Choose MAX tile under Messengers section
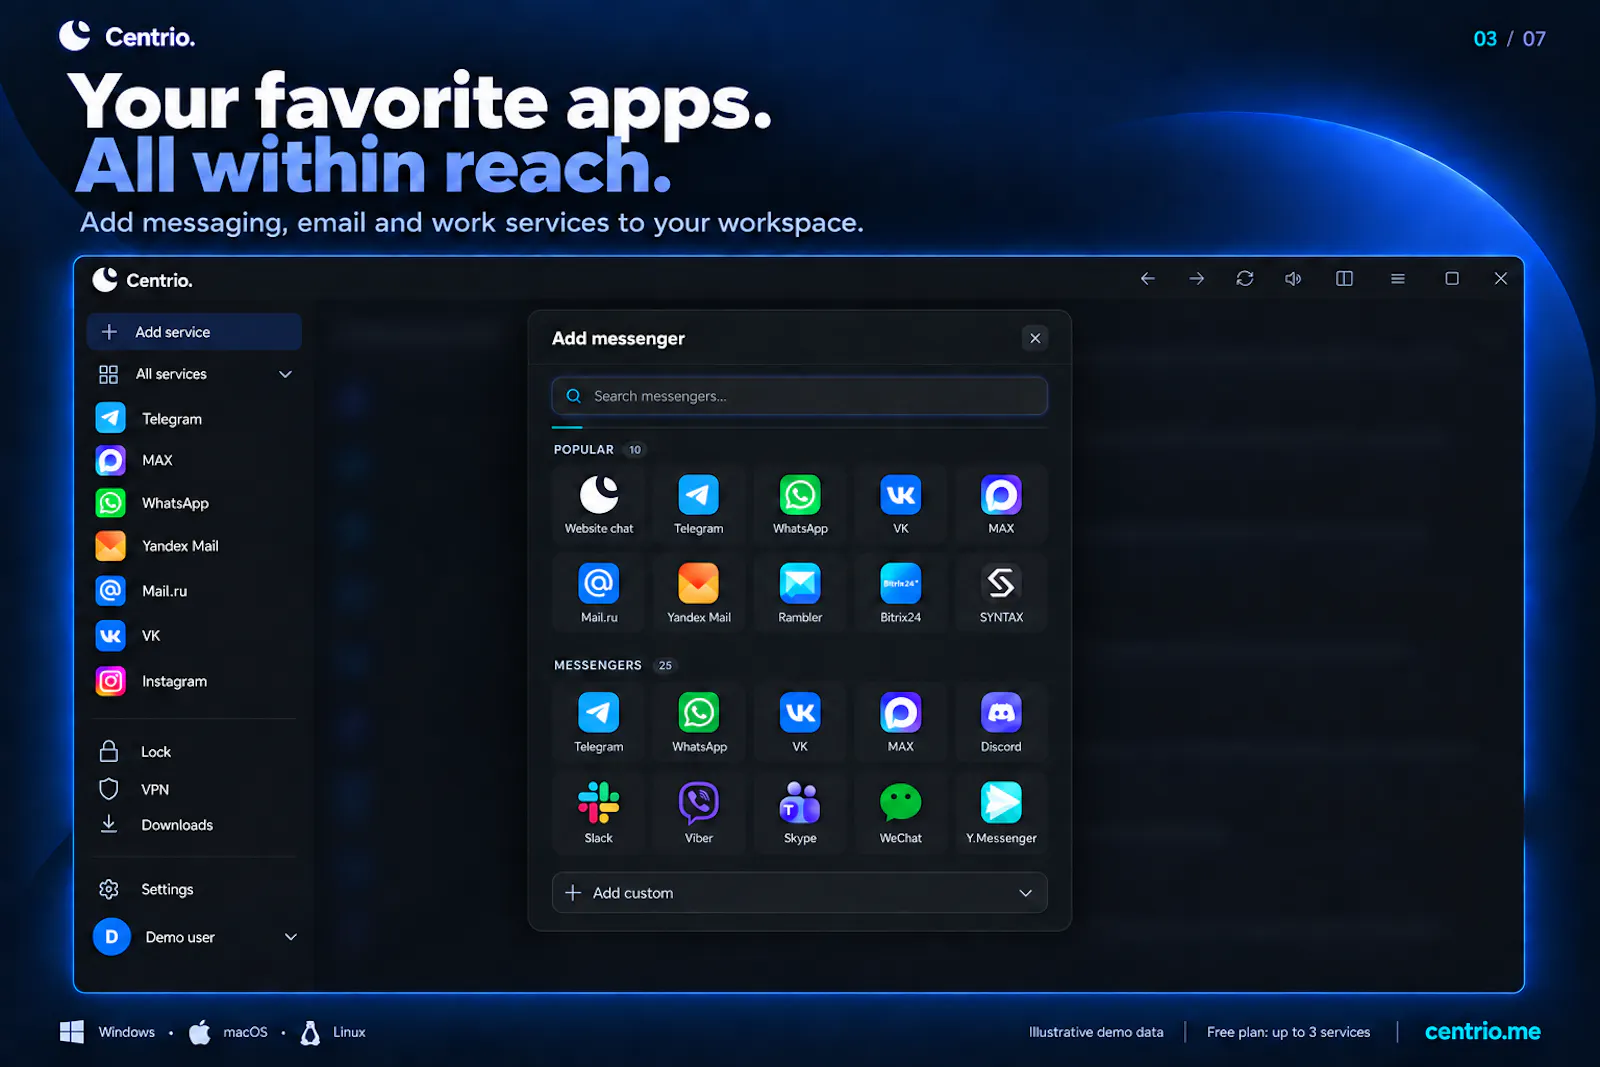This screenshot has height=1067, width=1600. coord(901,722)
